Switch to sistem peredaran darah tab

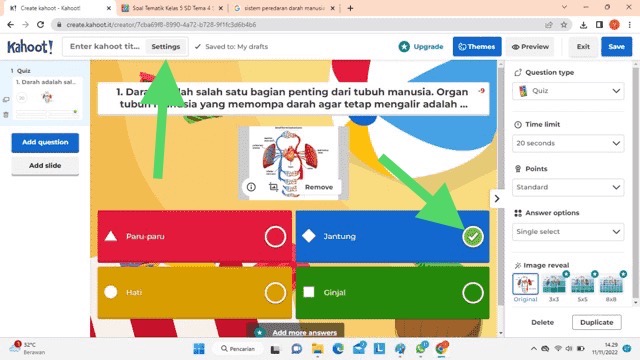pos(283,8)
